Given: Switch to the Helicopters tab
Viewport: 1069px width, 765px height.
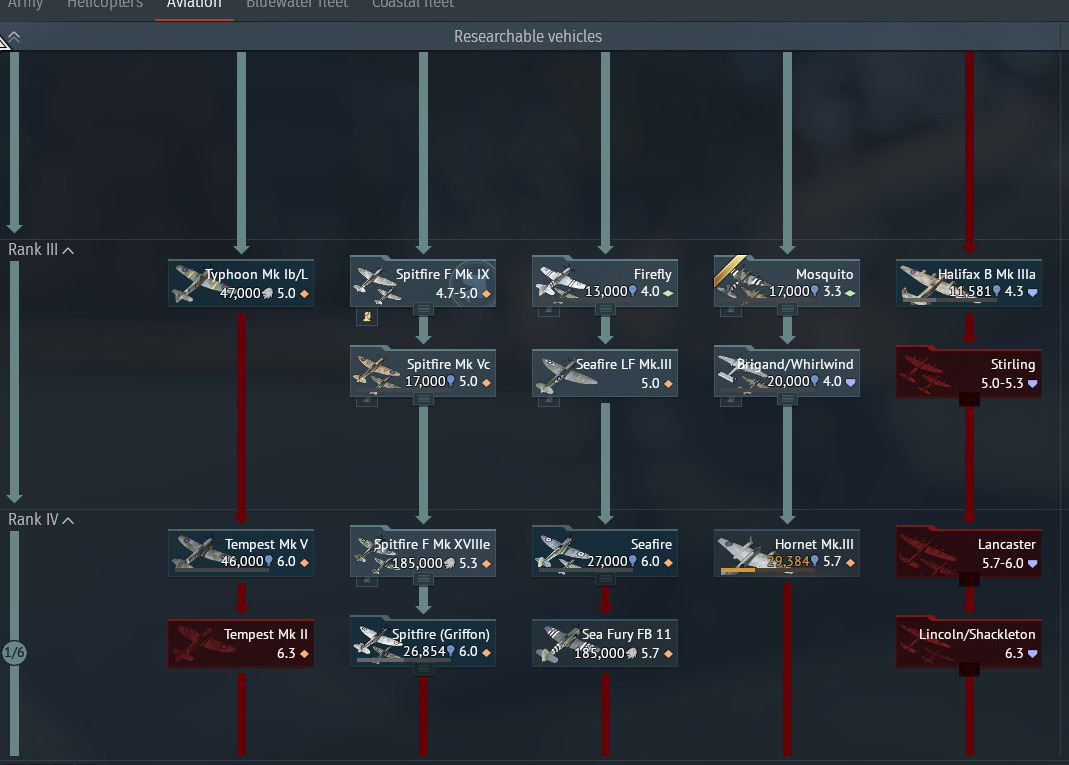Looking at the screenshot, I should click(105, 5).
